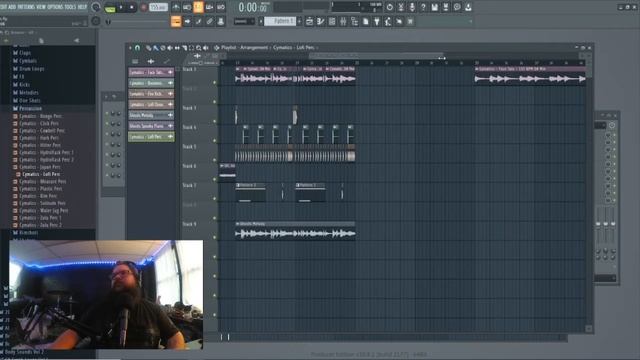Open the ADD menu
This screenshot has height=360, width=640.
click(x=12, y=7)
